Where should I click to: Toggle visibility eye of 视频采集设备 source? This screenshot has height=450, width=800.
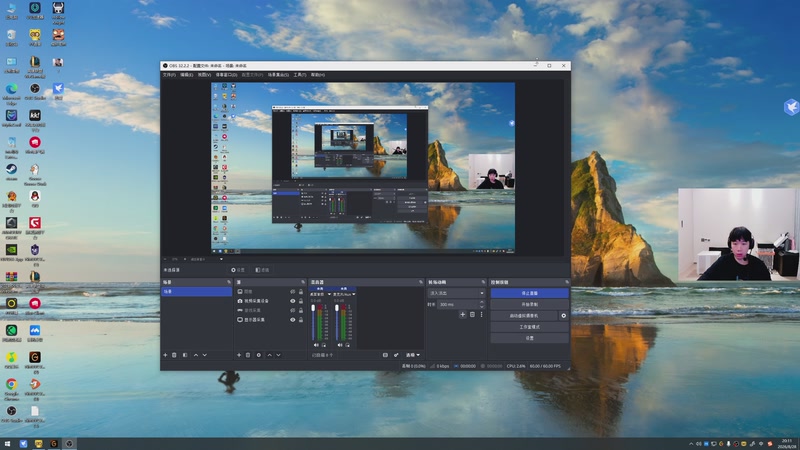(292, 301)
